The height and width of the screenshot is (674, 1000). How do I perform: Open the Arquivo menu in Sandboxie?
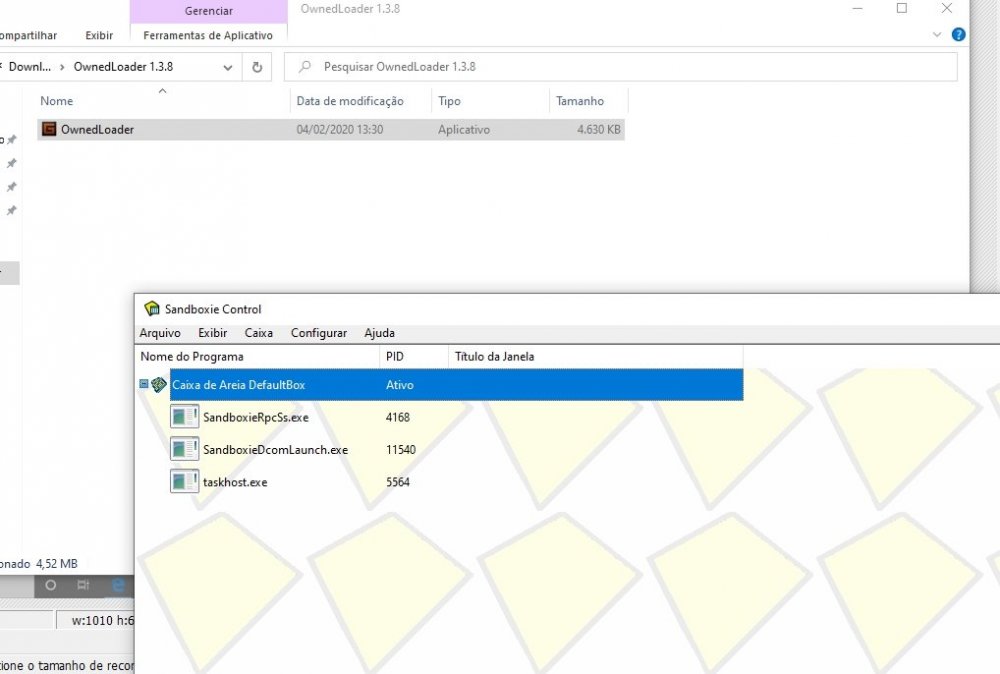pos(160,333)
